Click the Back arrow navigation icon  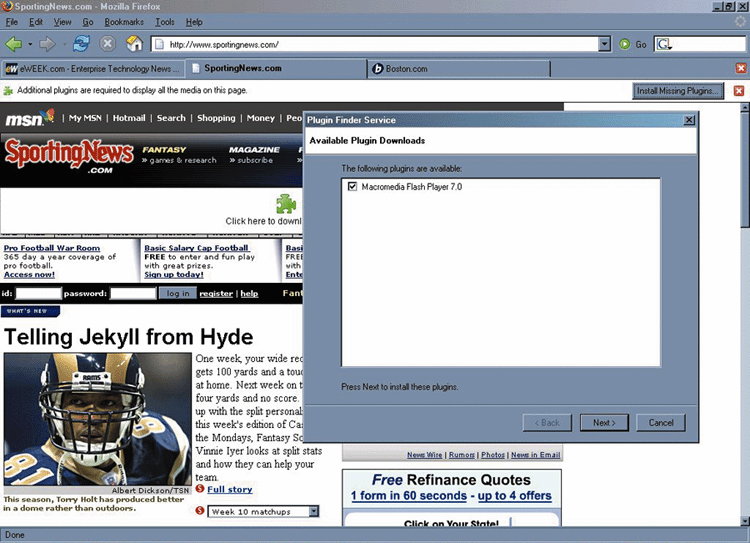click(13, 44)
